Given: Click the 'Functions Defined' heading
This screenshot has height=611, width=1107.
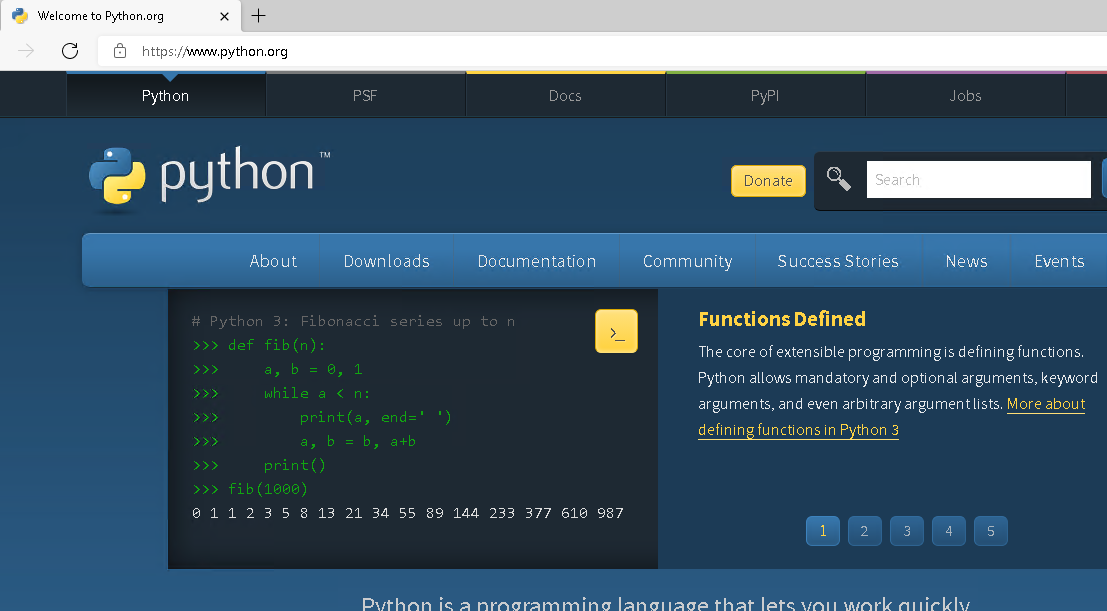Looking at the screenshot, I should 782,319.
